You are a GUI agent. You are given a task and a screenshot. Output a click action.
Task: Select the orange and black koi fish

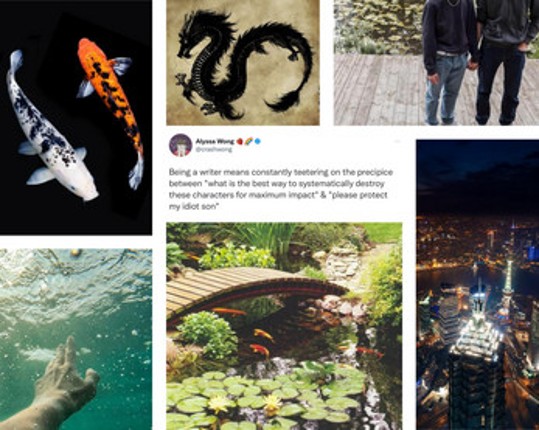pyautogui.click(x=112, y=110)
